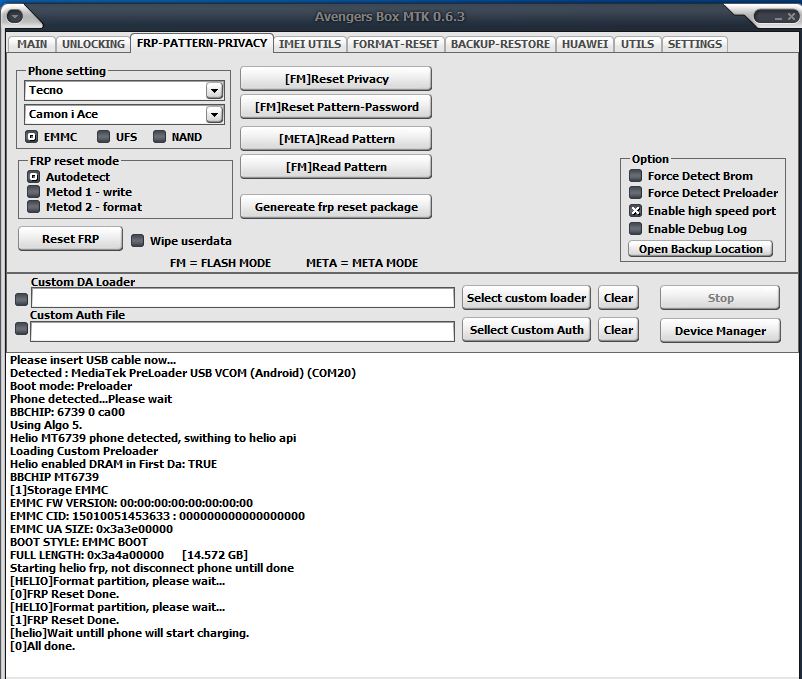Click the Stop button

point(720,298)
